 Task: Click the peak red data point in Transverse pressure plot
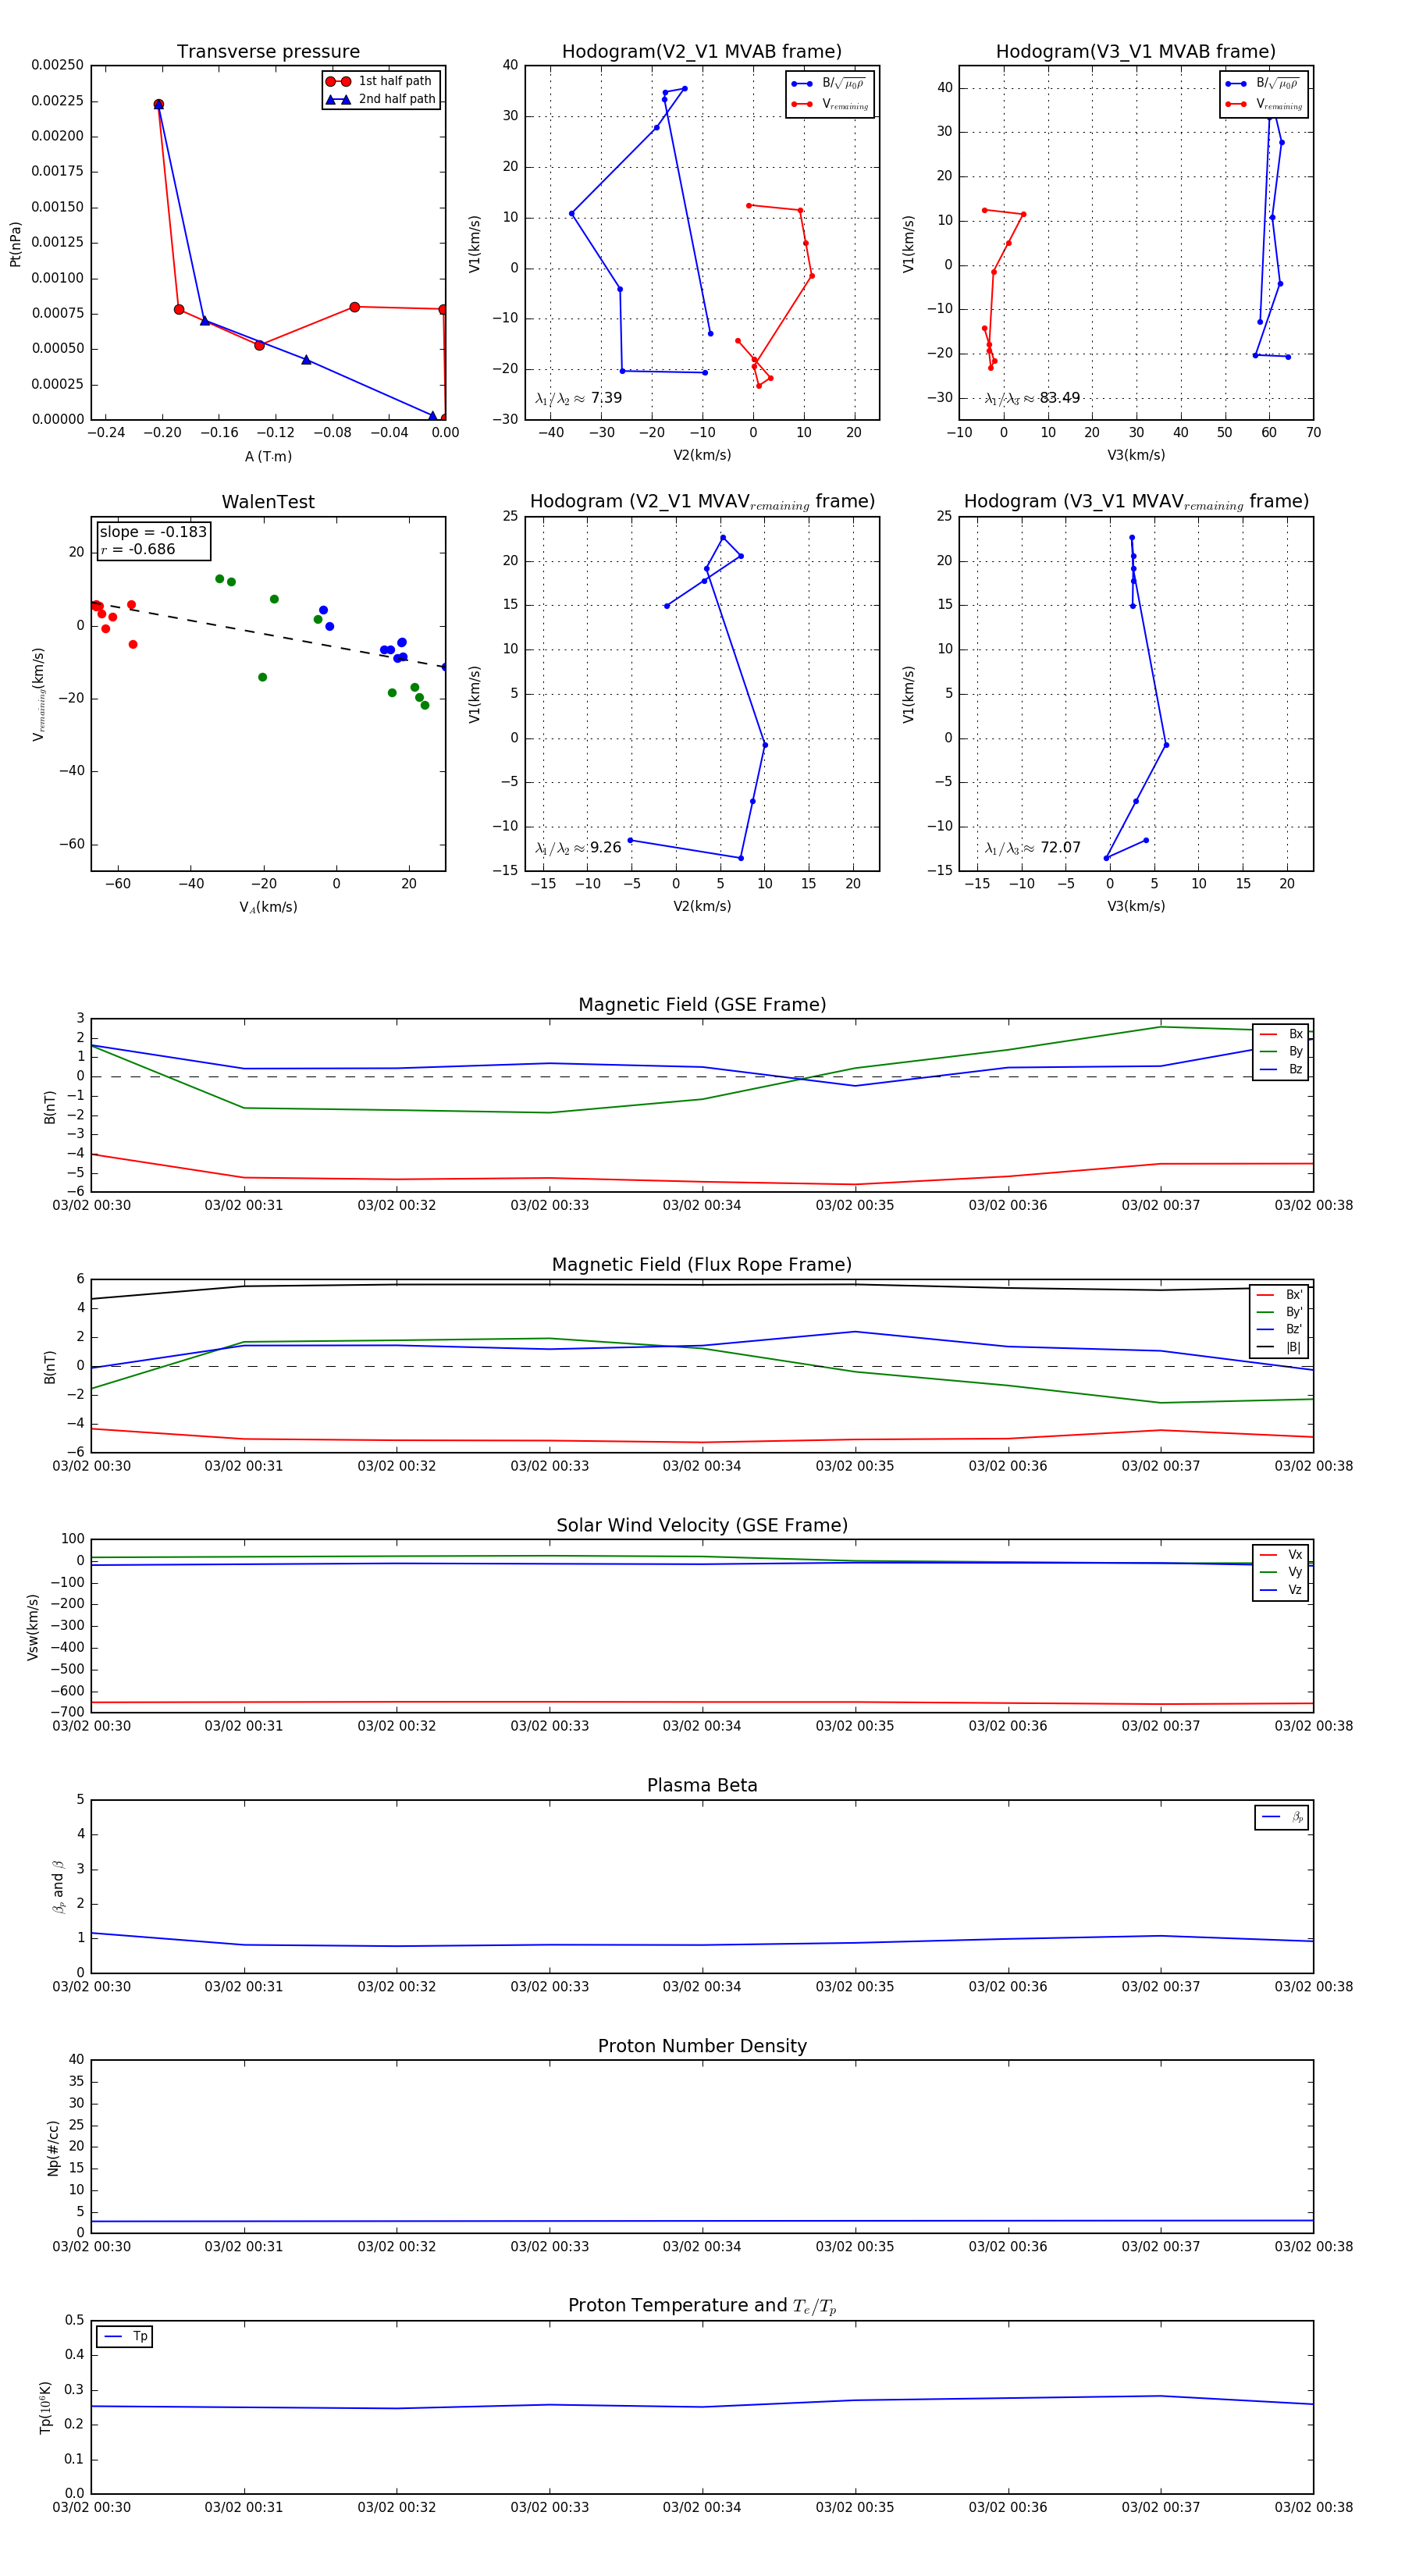pyautogui.click(x=158, y=104)
